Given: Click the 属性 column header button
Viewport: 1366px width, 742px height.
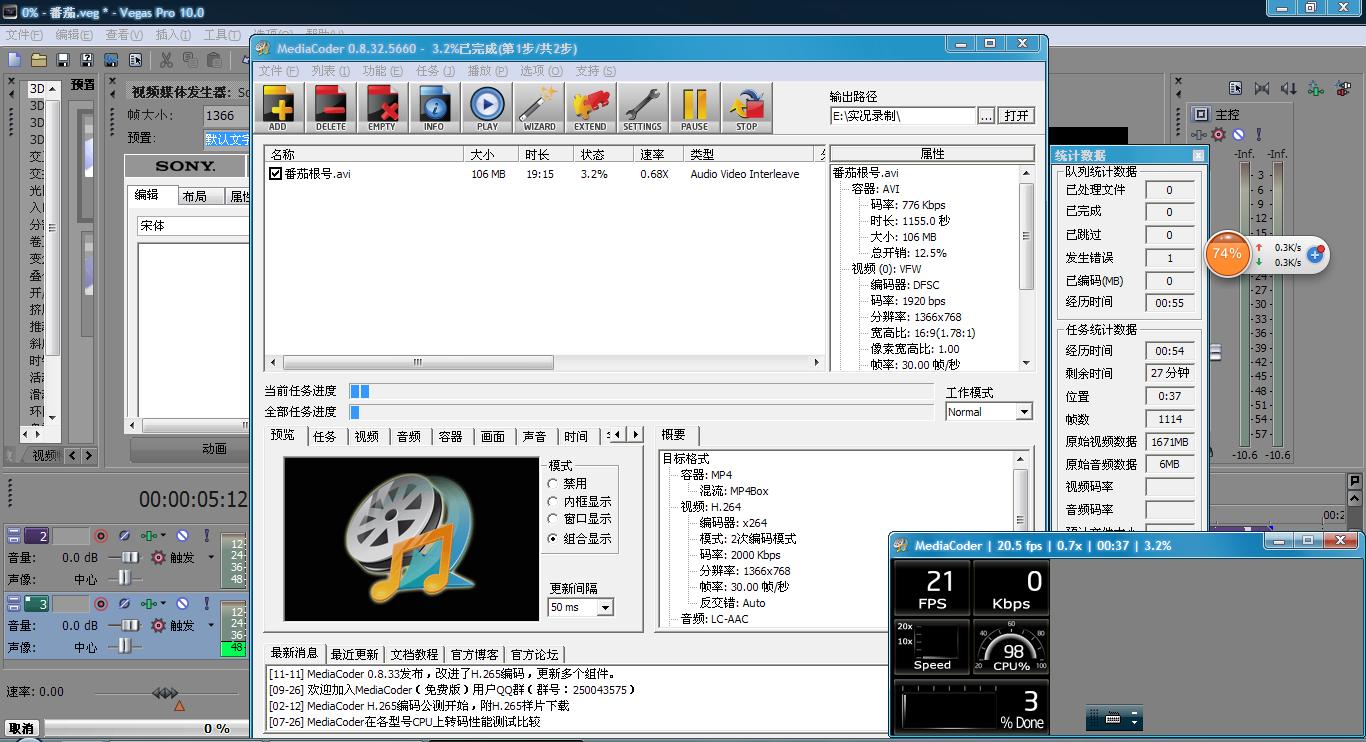Looking at the screenshot, I should 932,153.
